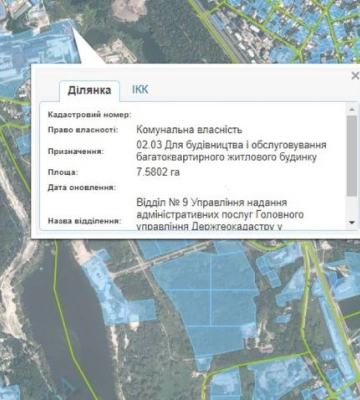Click the popup scrollbar up arrow
The image size is (360, 400).
pyautogui.click(x=352, y=109)
